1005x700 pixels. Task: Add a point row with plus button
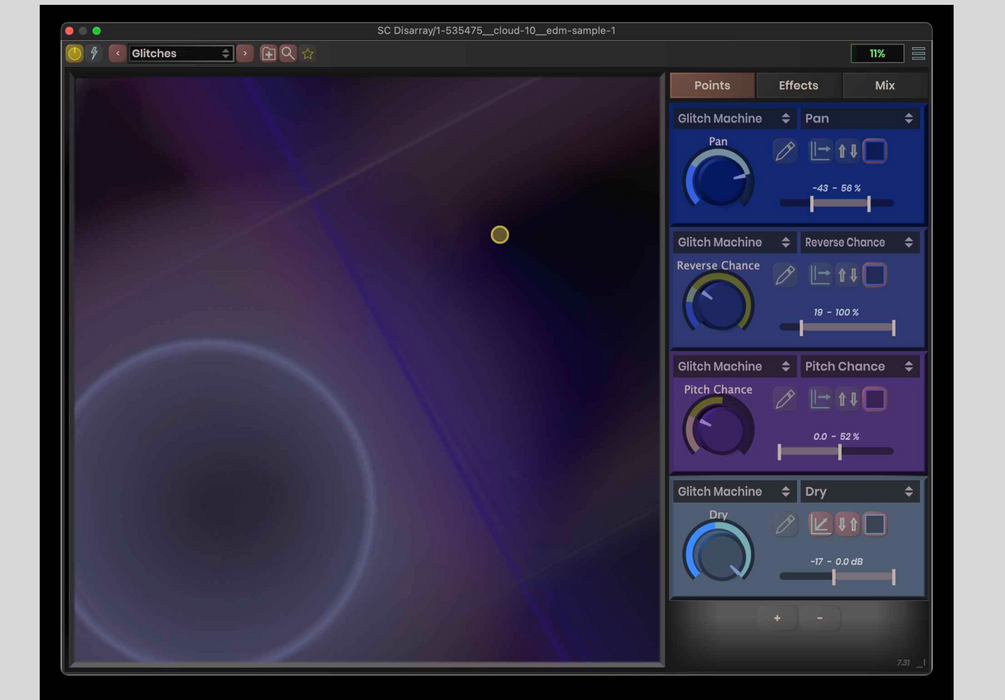777,618
